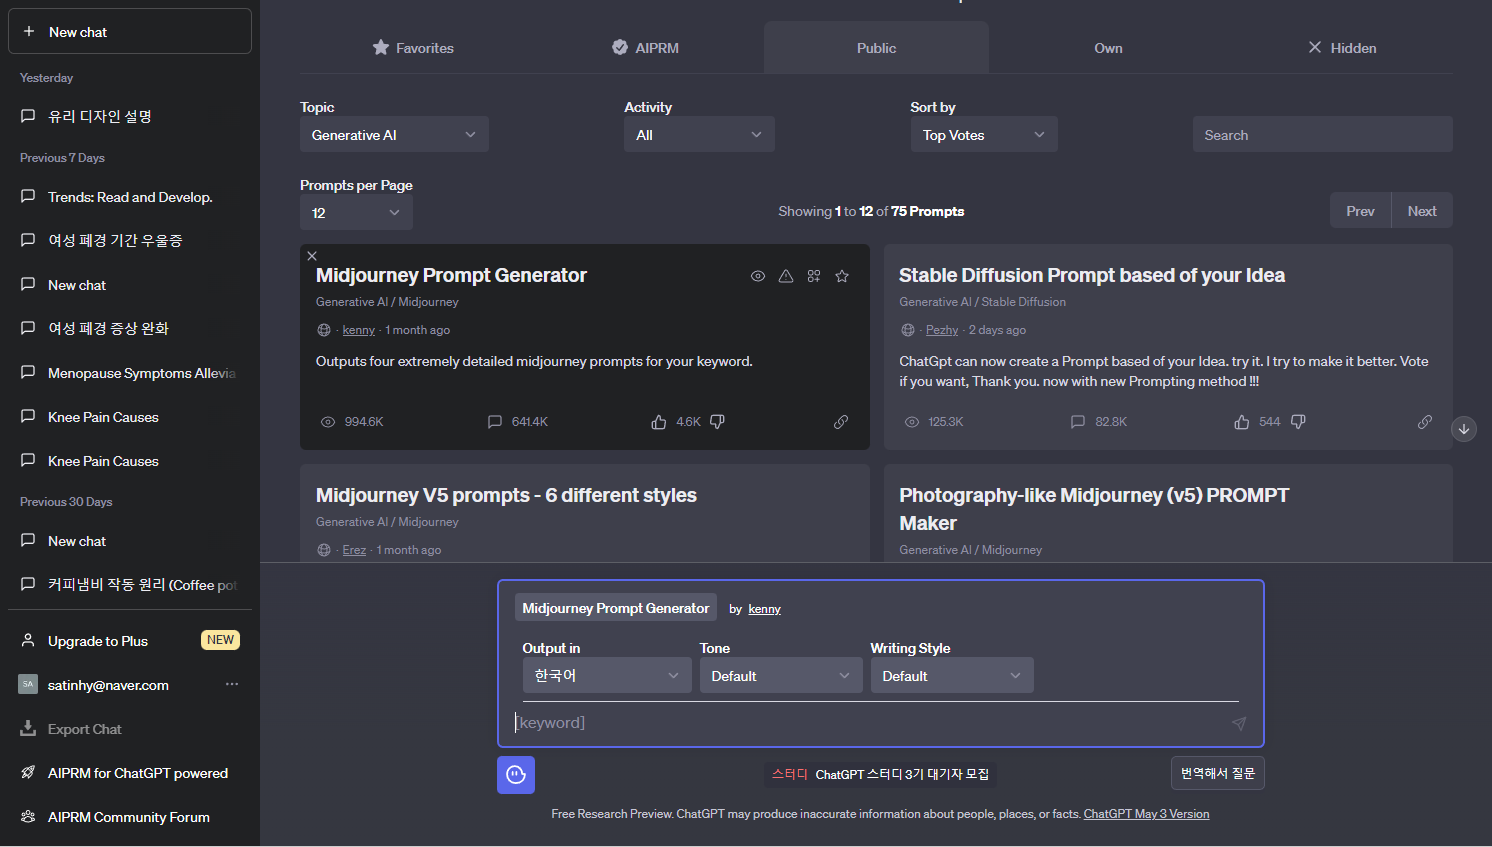Click the scroll-down arrow circle button

(x=1464, y=429)
